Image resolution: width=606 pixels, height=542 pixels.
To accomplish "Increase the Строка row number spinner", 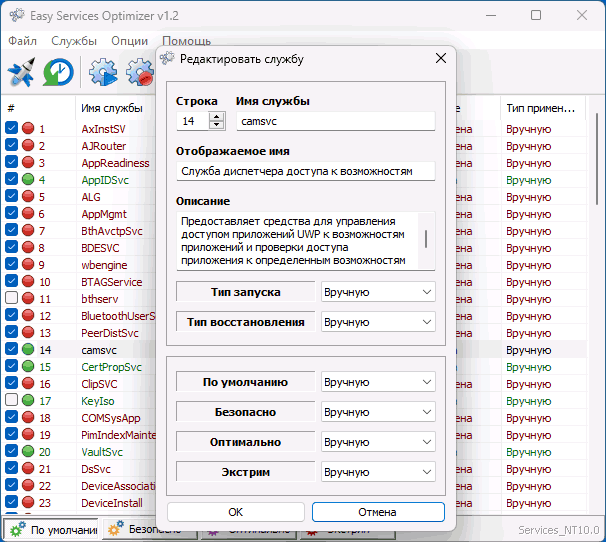I will 216,117.
